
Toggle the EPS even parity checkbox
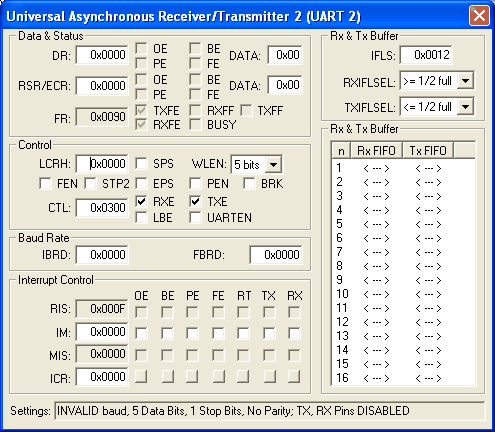pos(141,183)
